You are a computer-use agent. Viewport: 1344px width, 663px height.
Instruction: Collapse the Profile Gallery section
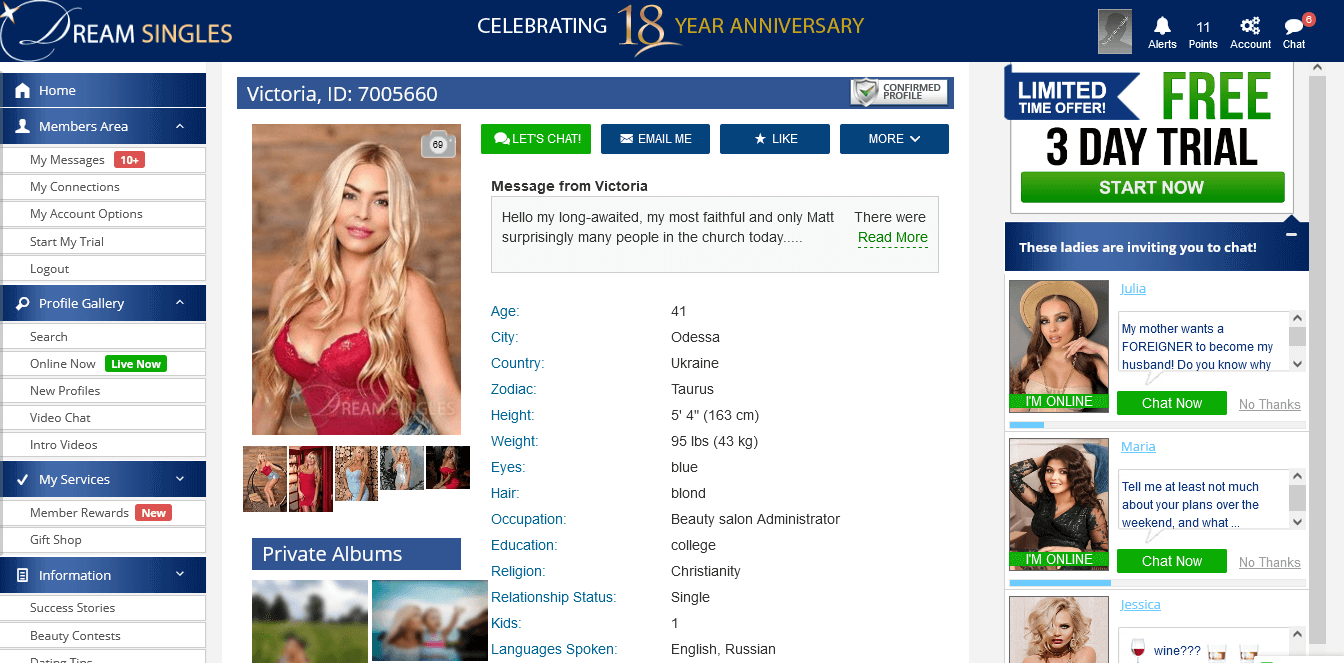point(180,302)
